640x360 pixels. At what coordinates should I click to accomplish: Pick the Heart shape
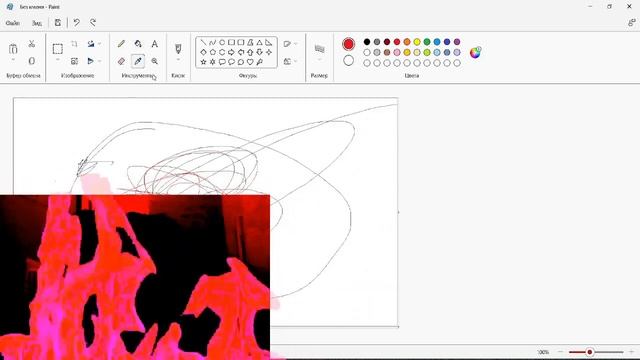click(250, 62)
